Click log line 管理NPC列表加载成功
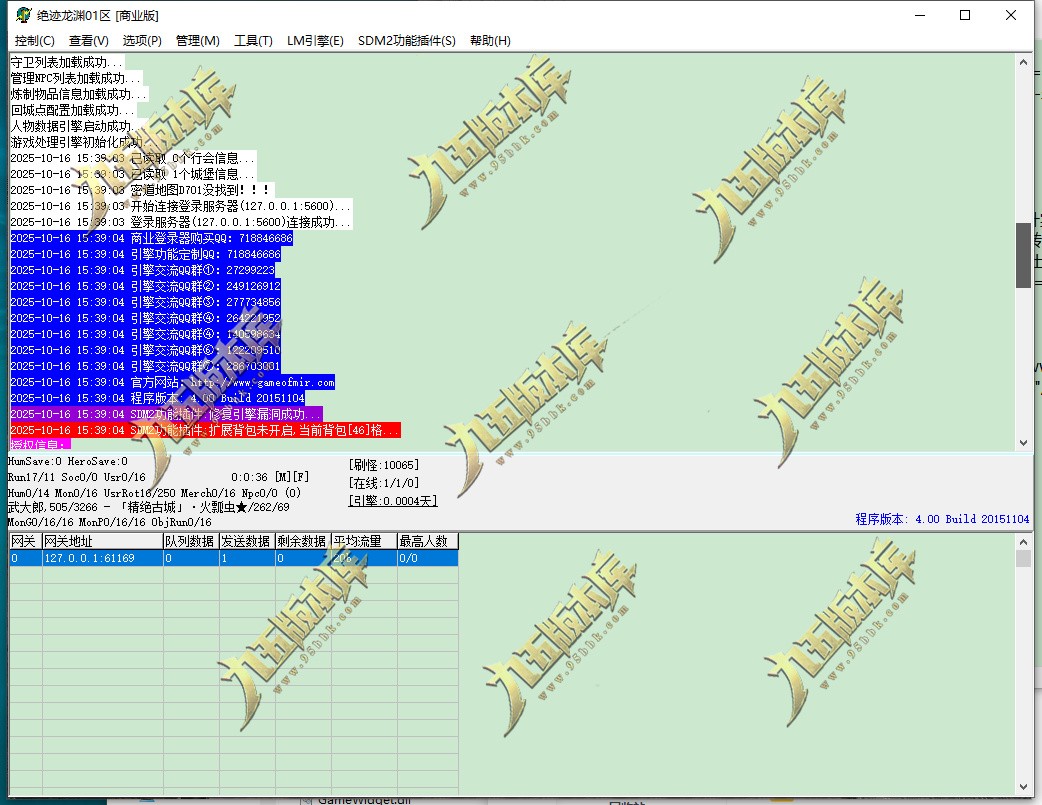The image size is (1042, 805). pyautogui.click(x=76, y=78)
